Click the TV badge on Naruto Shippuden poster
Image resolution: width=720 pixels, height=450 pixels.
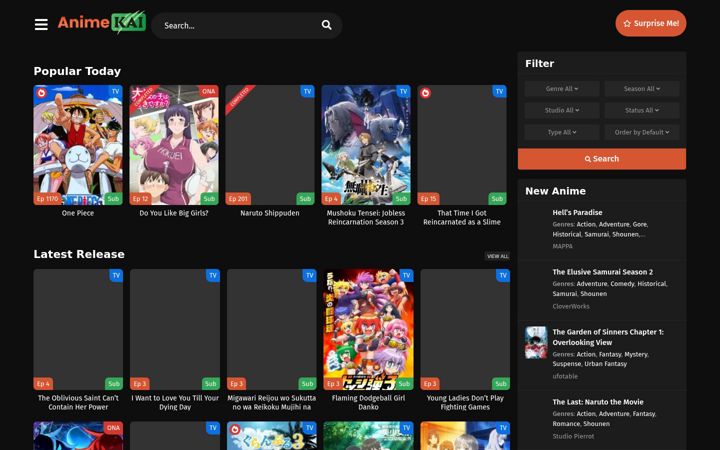pyautogui.click(x=307, y=91)
